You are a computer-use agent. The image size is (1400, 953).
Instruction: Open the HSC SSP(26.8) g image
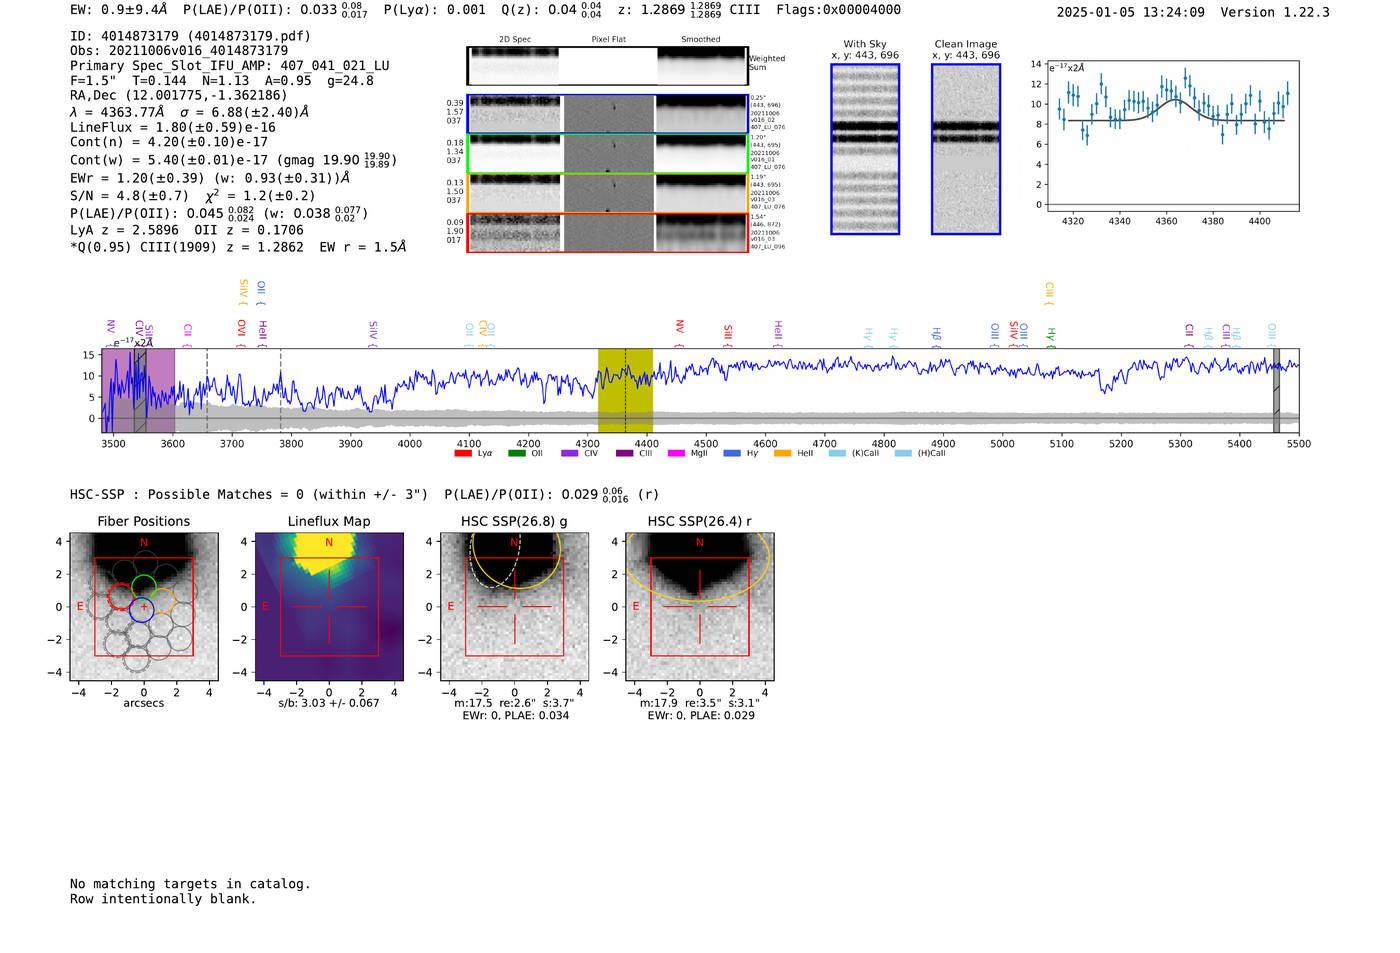(x=514, y=607)
